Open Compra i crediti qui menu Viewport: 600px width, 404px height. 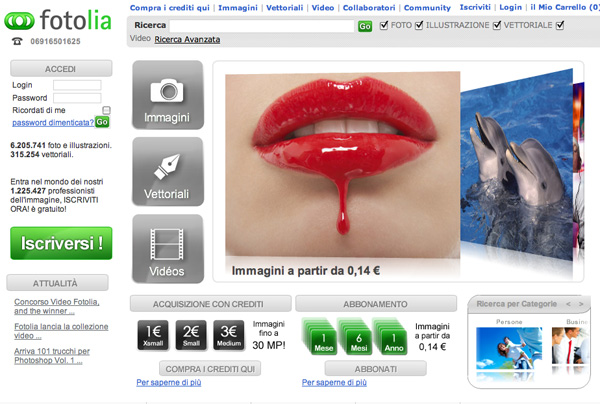pos(170,8)
